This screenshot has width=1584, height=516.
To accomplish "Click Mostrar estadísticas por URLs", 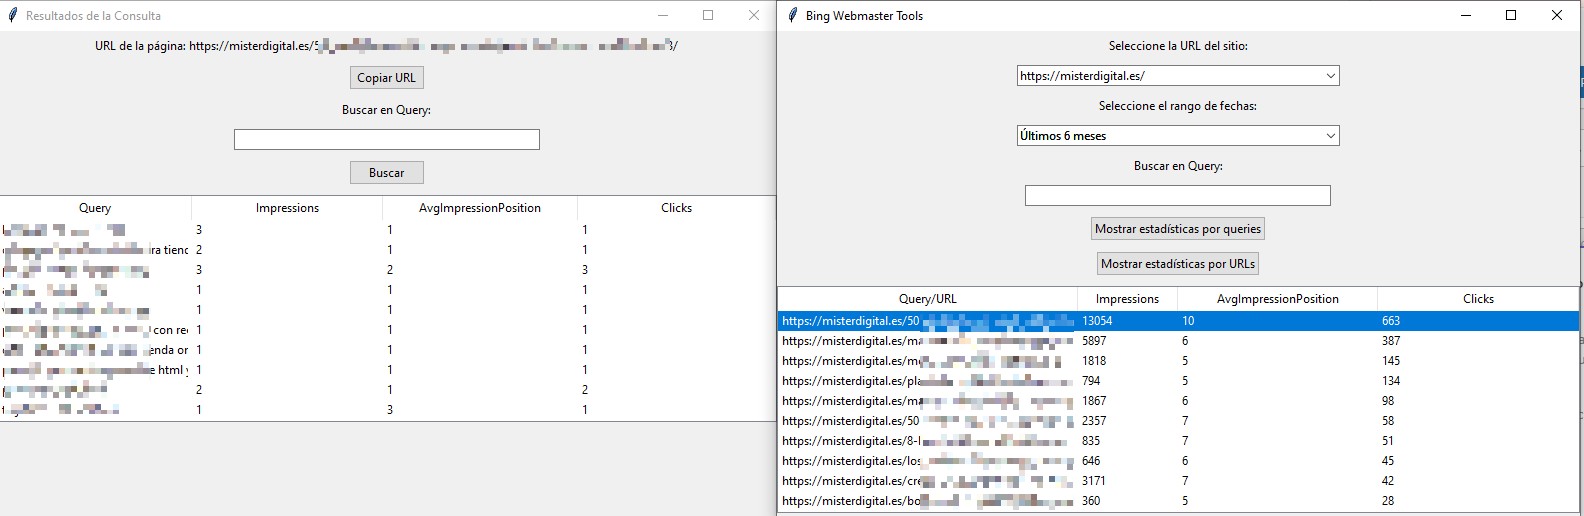I will point(1178,264).
